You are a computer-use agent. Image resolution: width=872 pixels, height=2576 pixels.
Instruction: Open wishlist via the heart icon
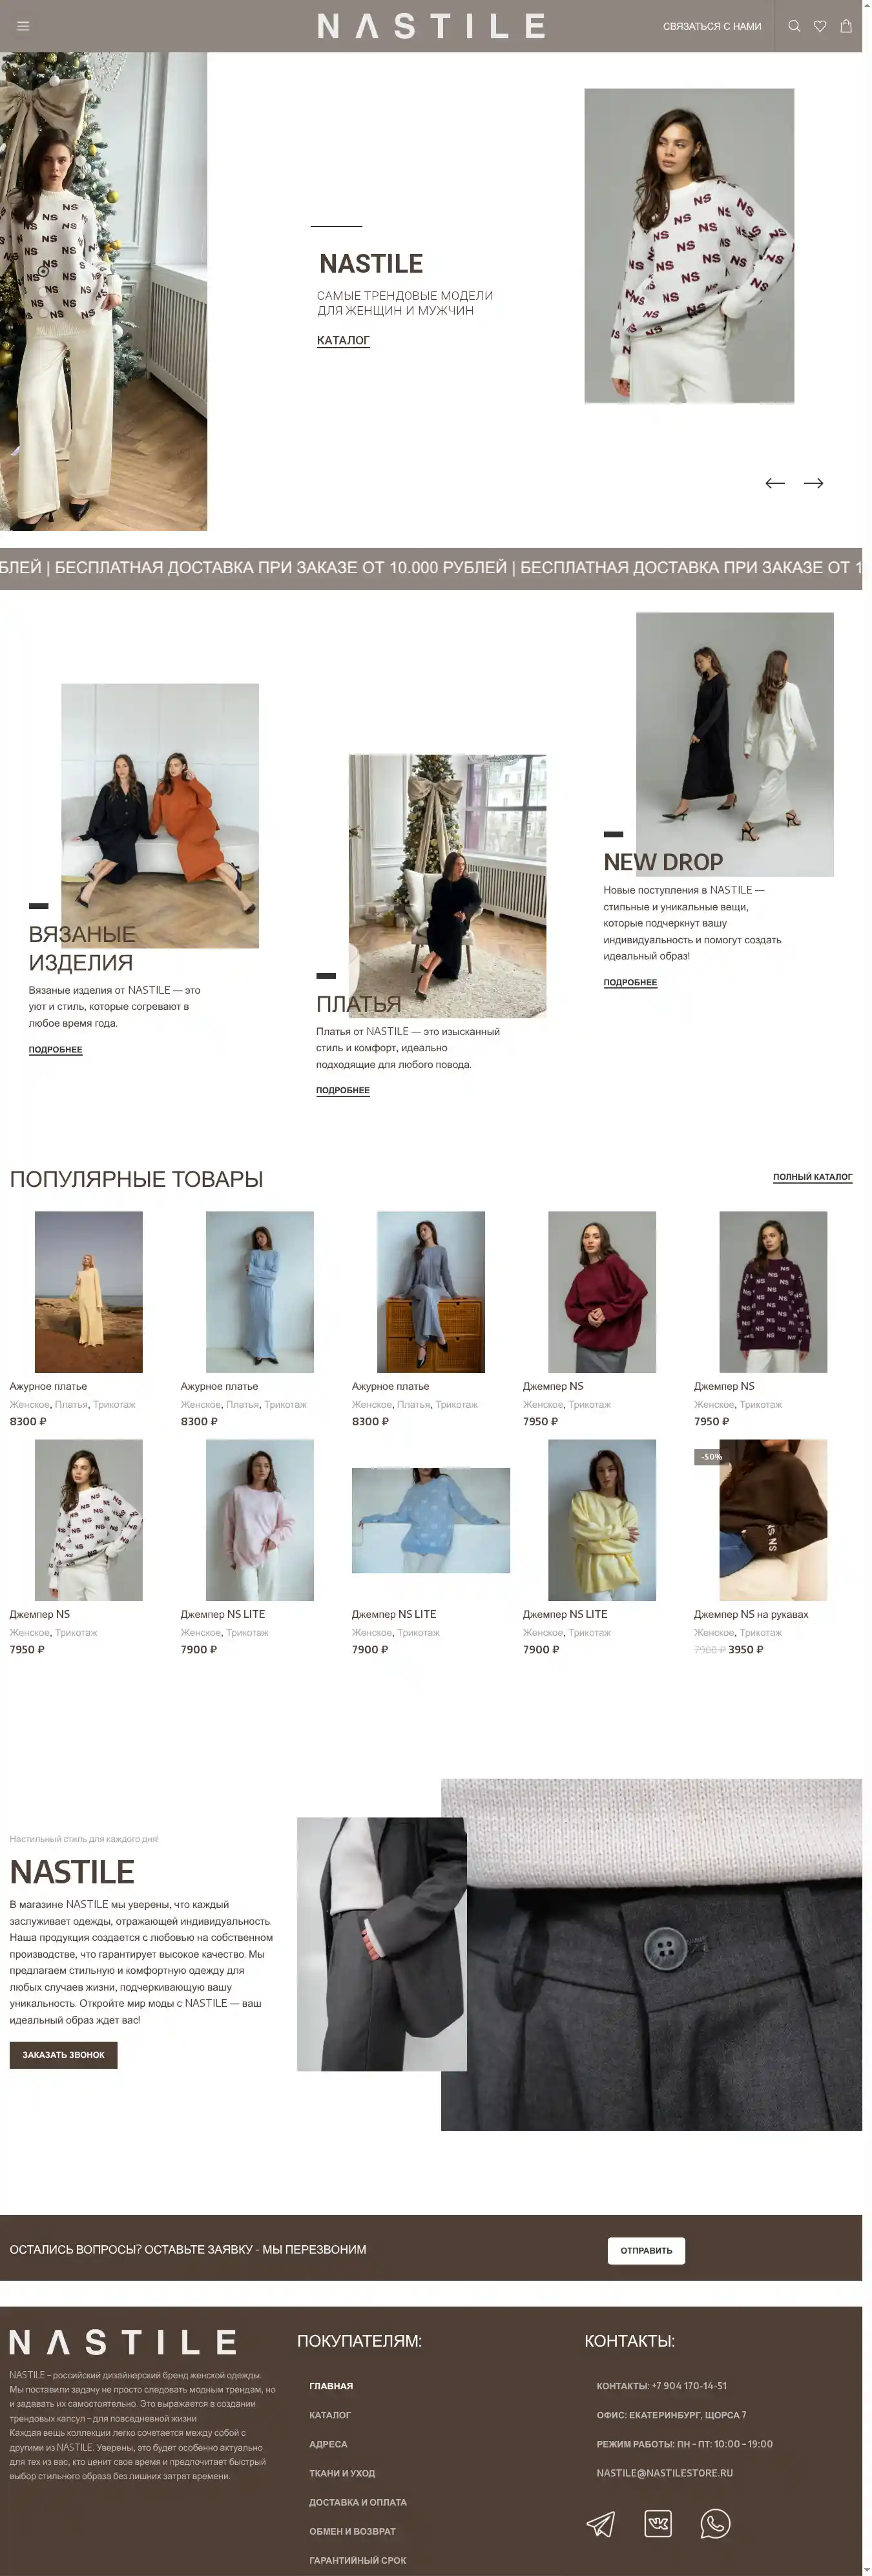click(x=820, y=26)
